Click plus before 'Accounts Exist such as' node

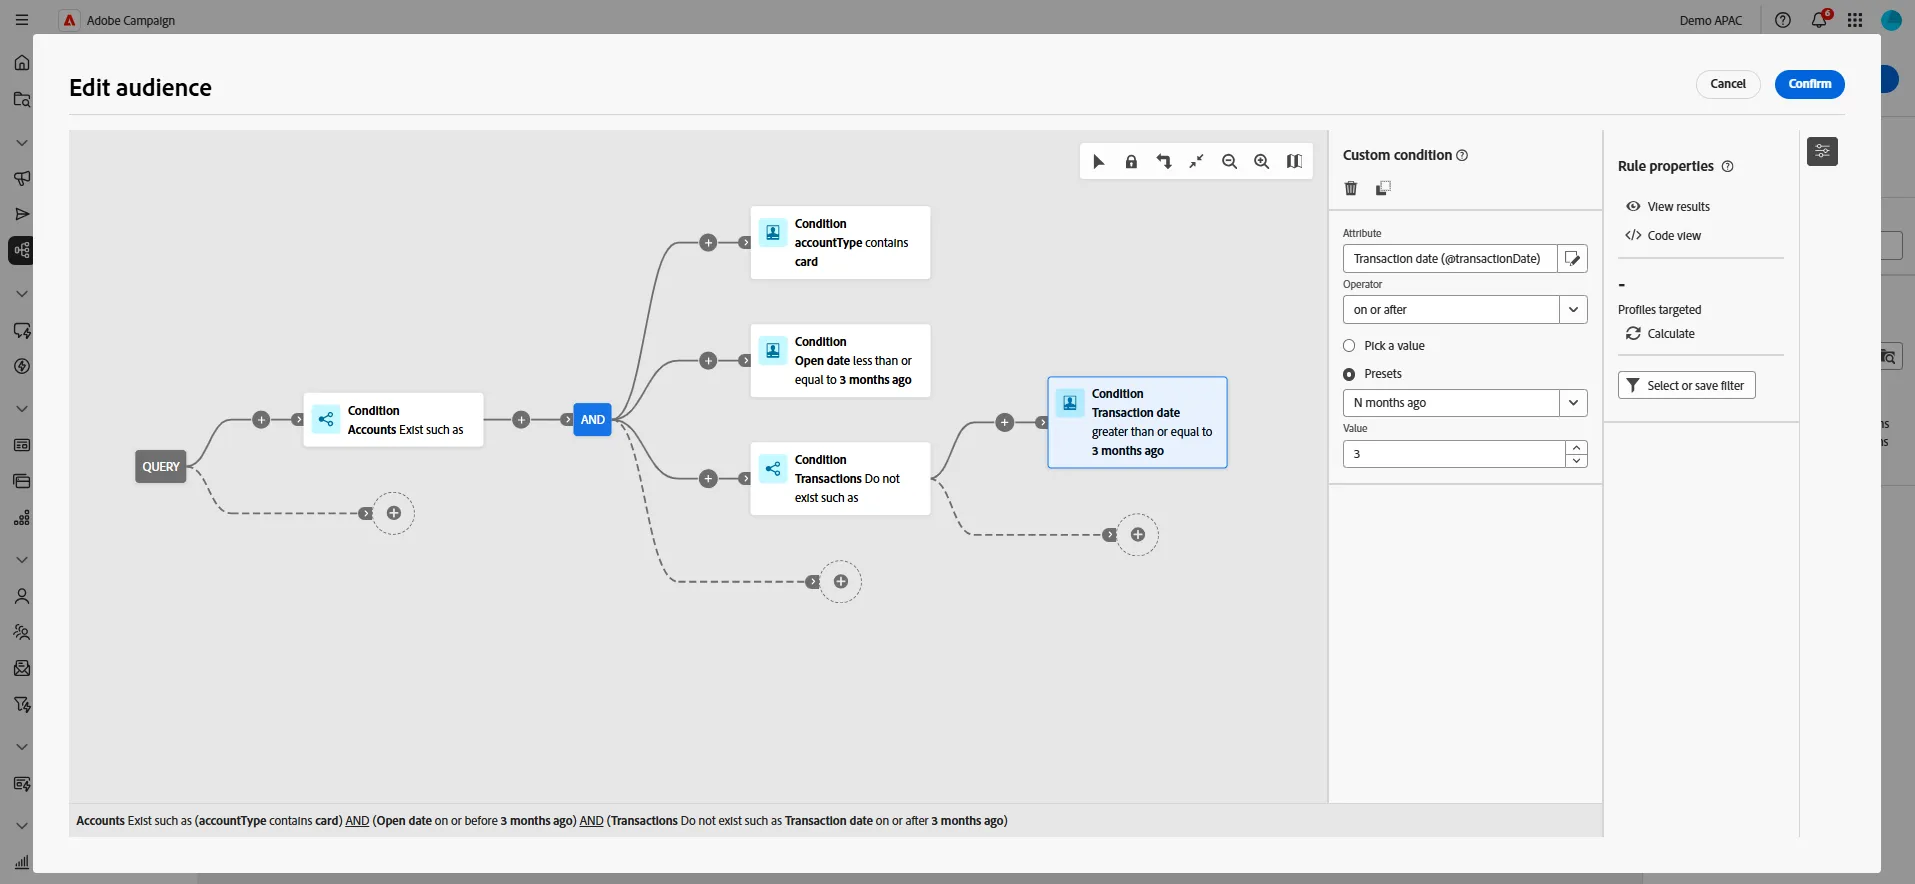[x=261, y=420]
